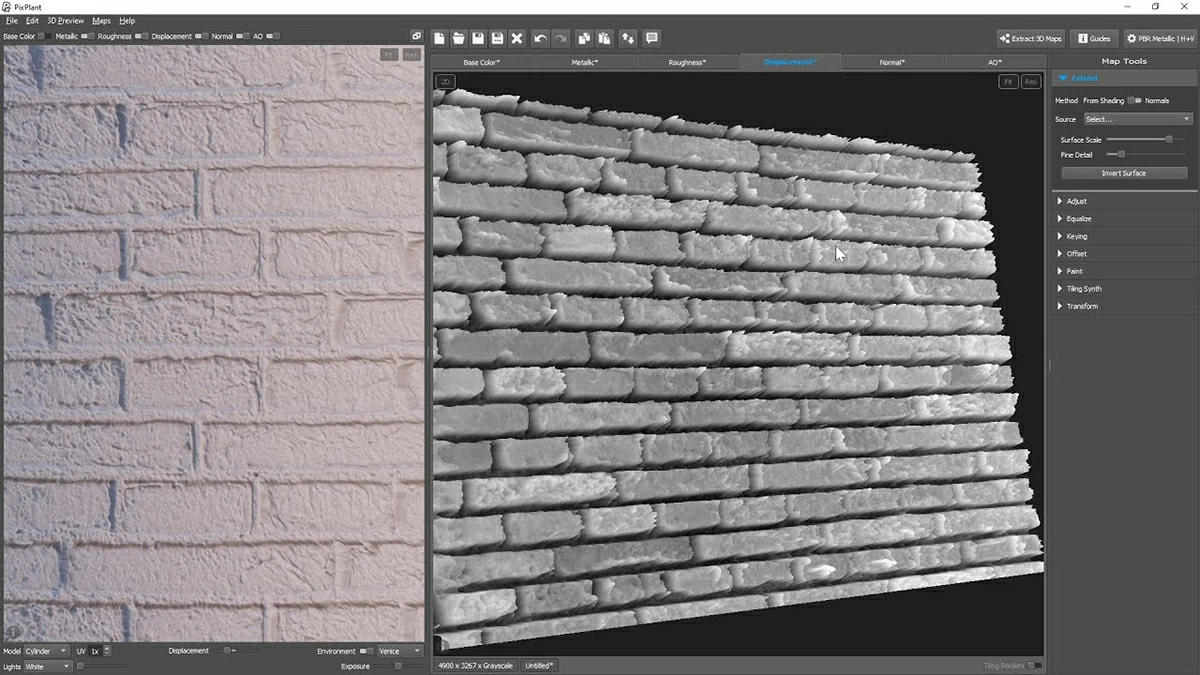Open the File menu

click(11, 20)
